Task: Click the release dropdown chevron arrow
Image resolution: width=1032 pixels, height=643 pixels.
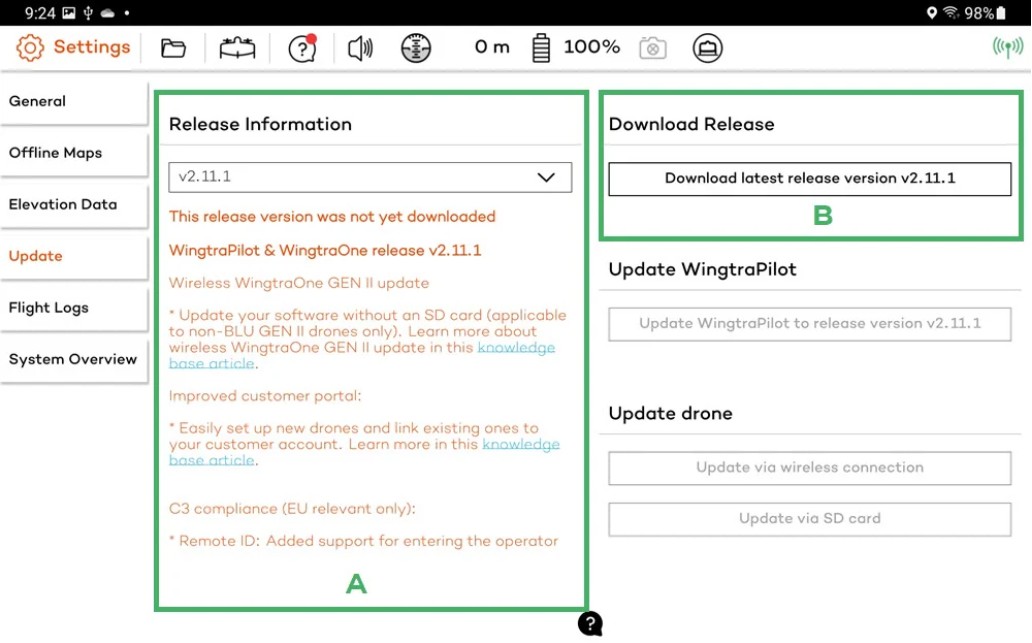Action: 546,177
